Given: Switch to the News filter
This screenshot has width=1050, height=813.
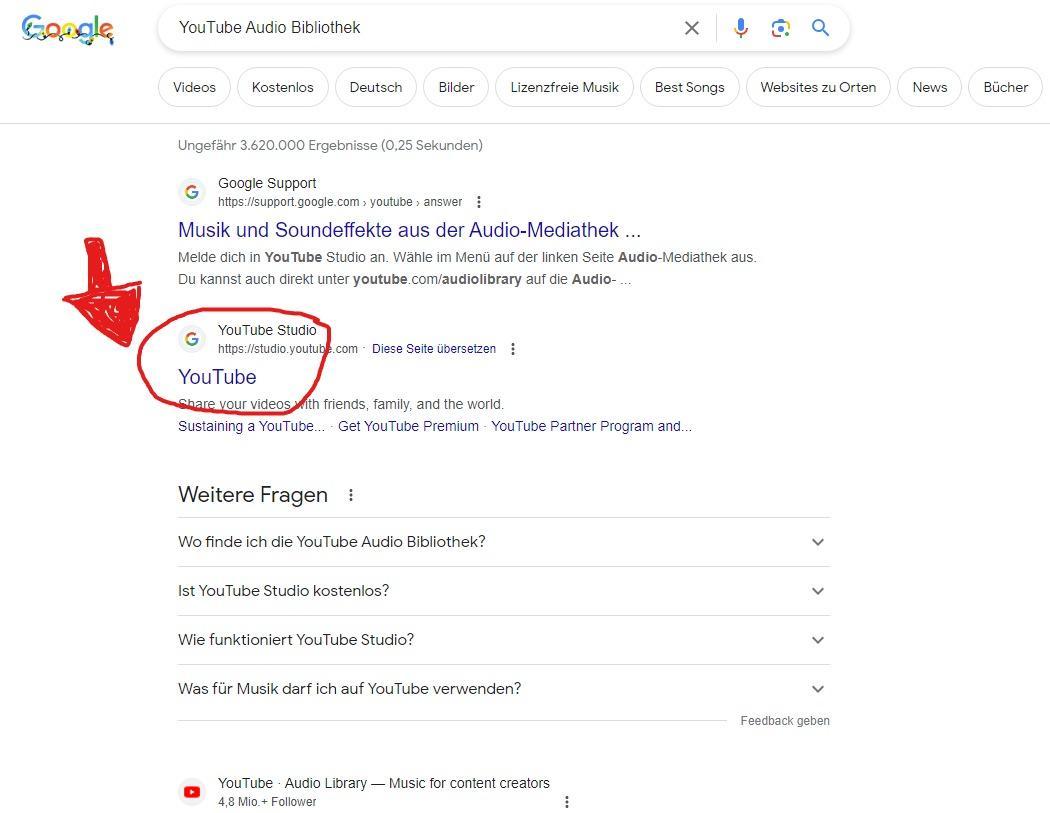Looking at the screenshot, I should point(930,87).
